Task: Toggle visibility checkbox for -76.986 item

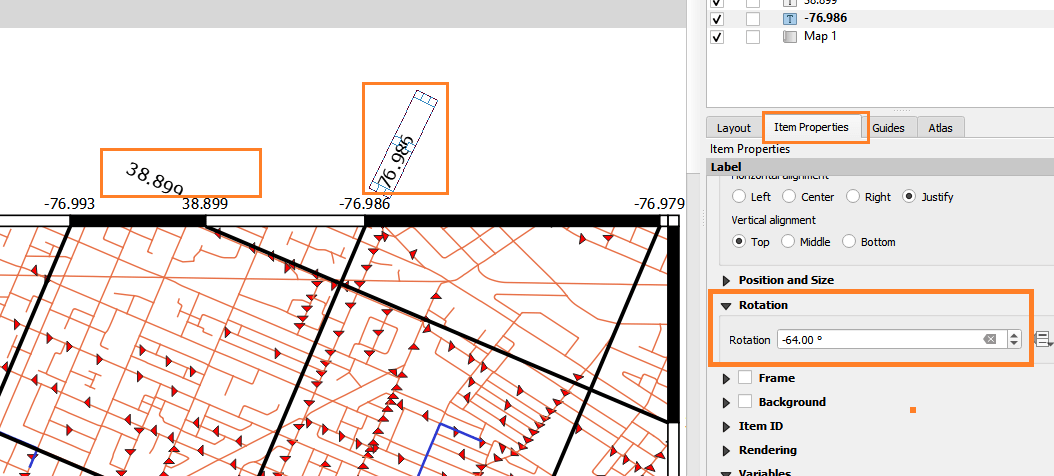Action: (x=717, y=19)
